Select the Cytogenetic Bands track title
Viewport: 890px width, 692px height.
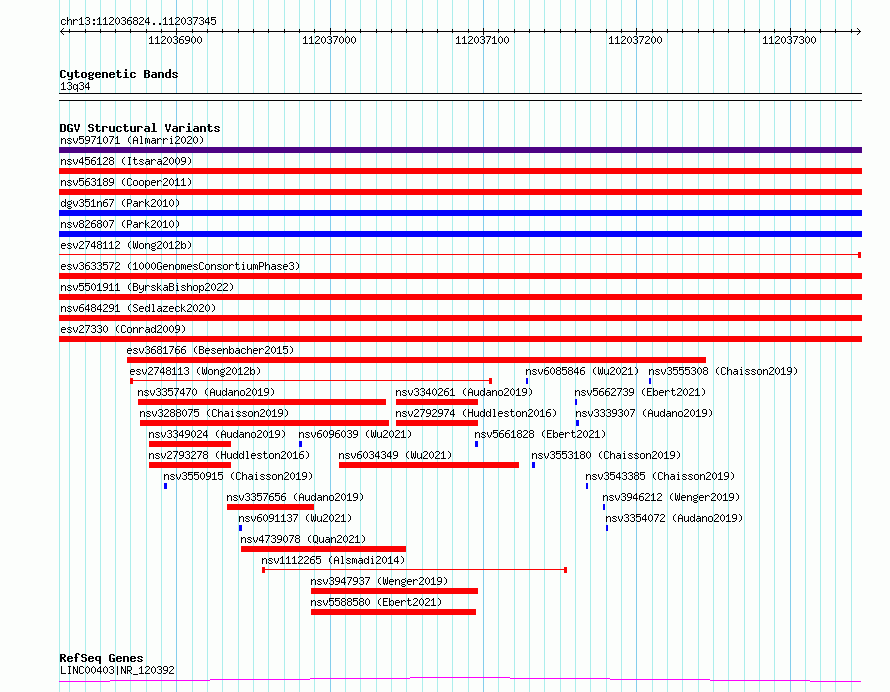(x=119, y=74)
